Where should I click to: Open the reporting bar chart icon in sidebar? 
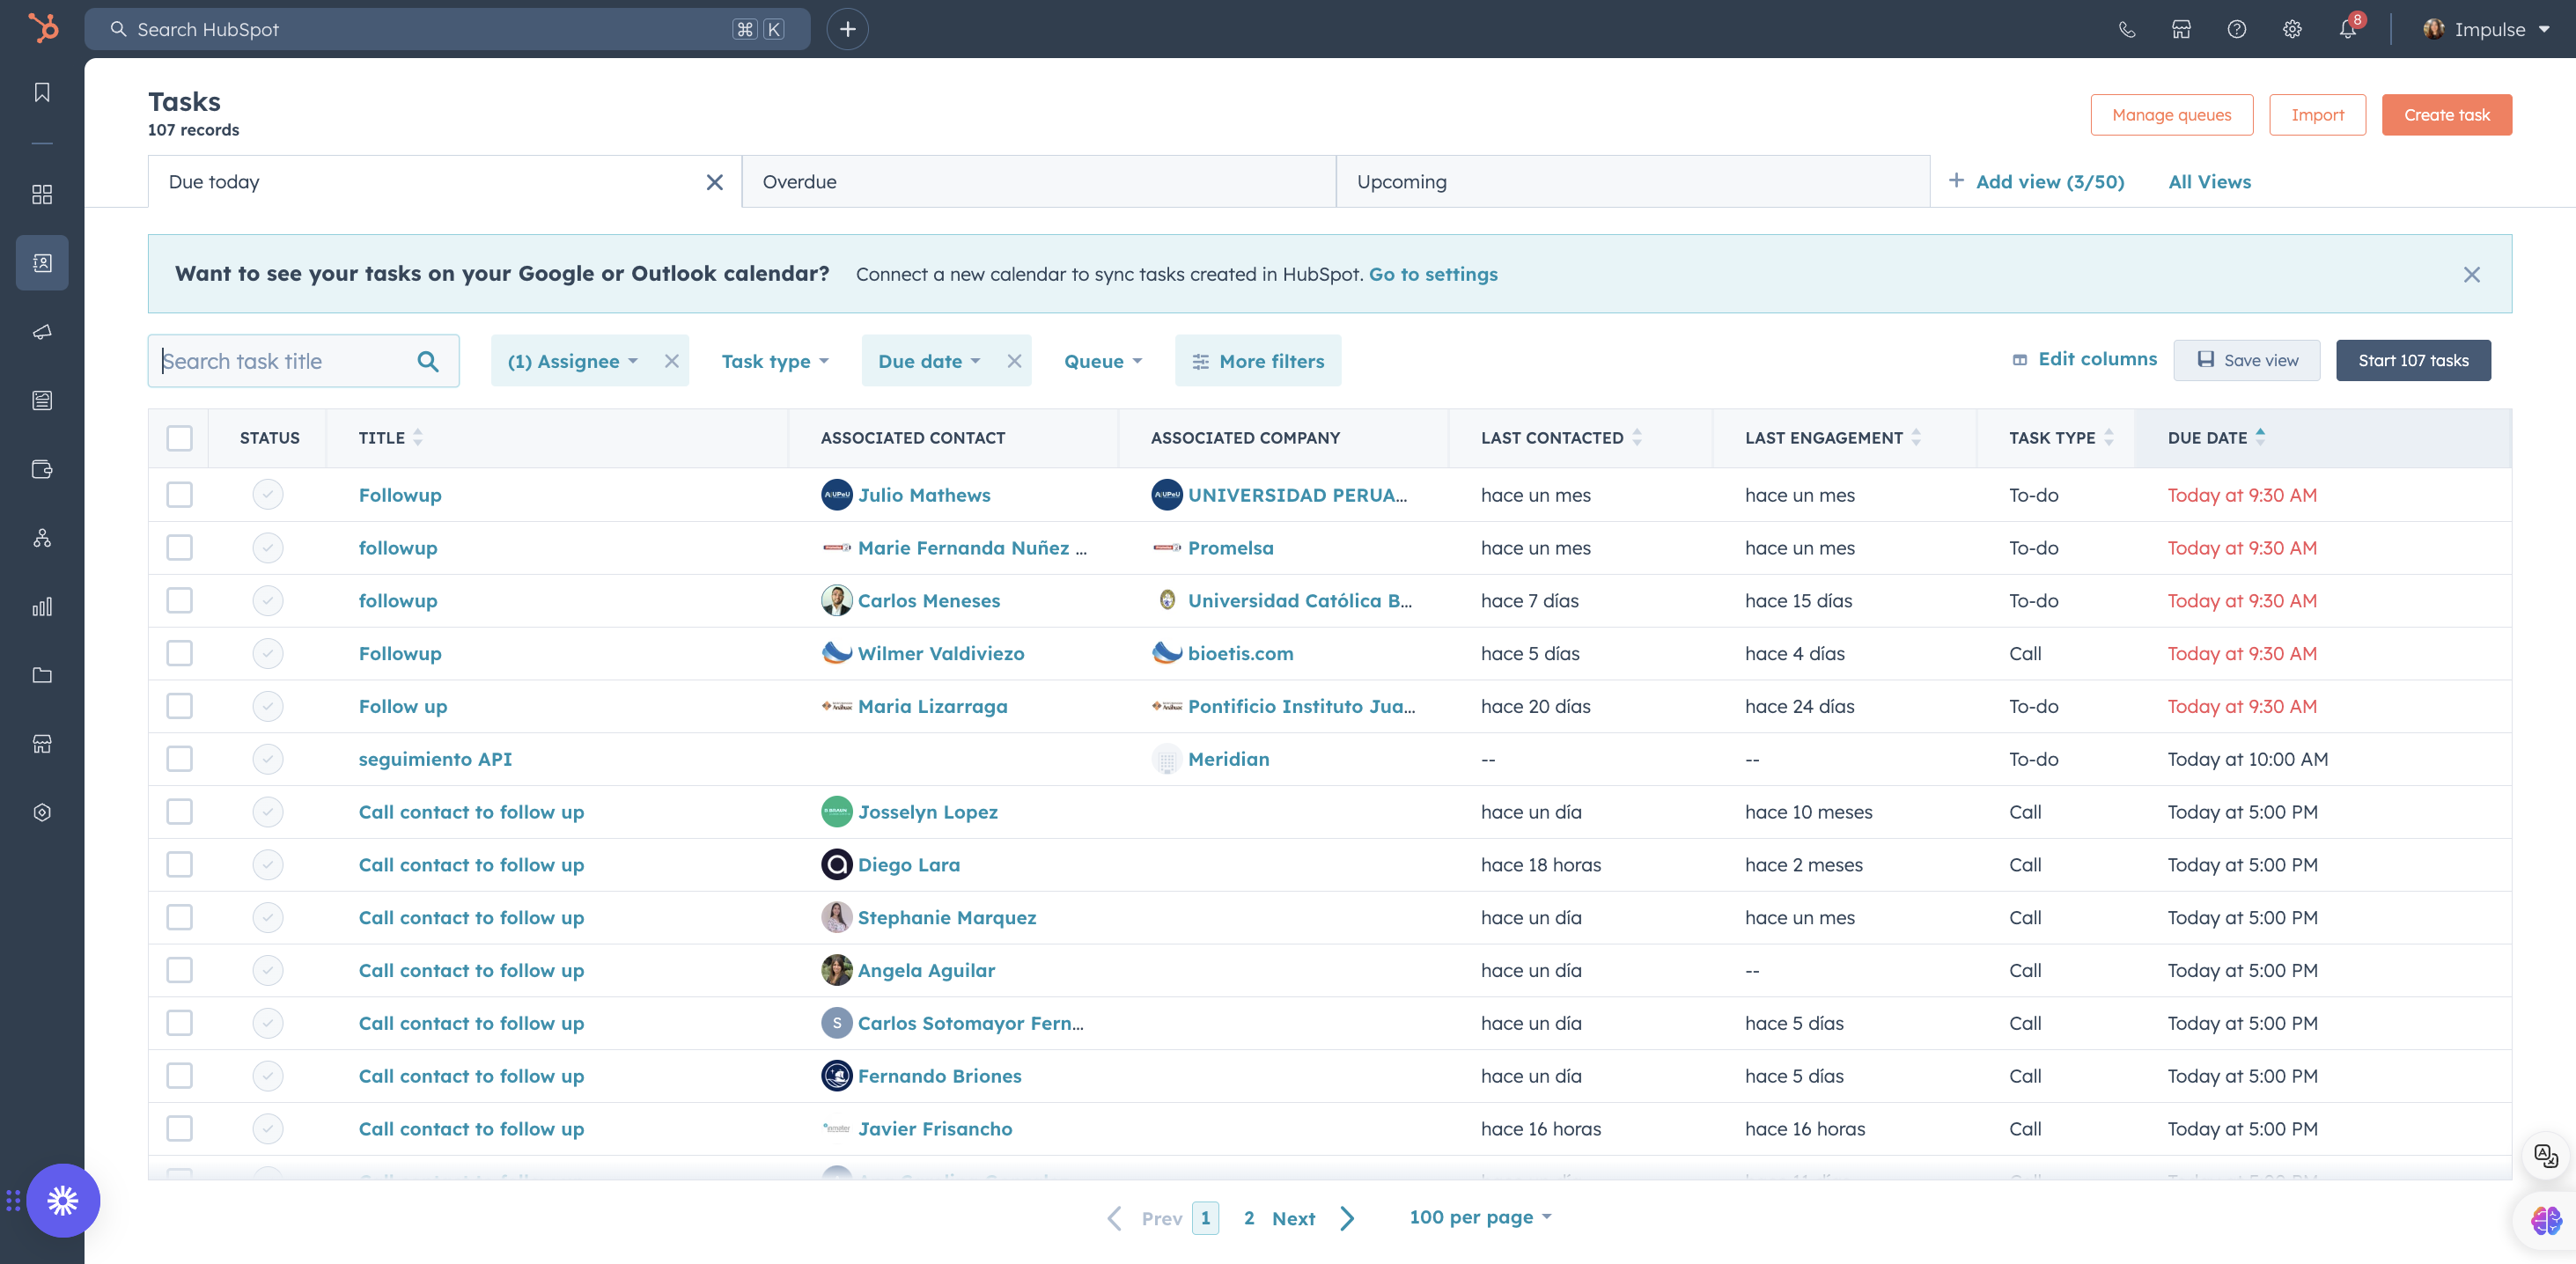pos(42,606)
